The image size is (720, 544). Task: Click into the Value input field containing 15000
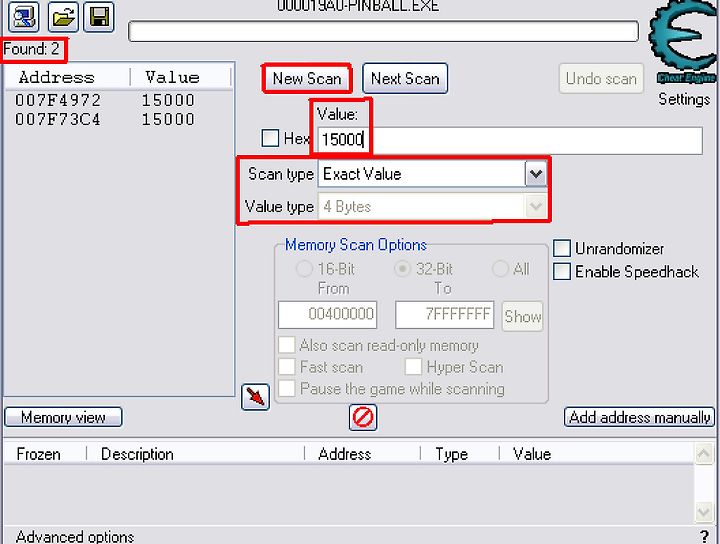[x=510, y=140]
